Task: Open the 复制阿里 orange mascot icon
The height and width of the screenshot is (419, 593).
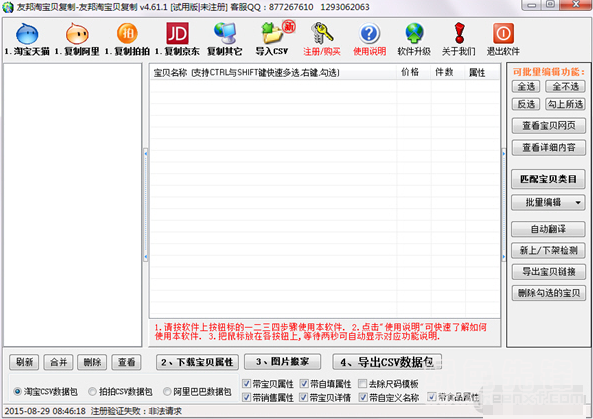Action: tap(77, 34)
